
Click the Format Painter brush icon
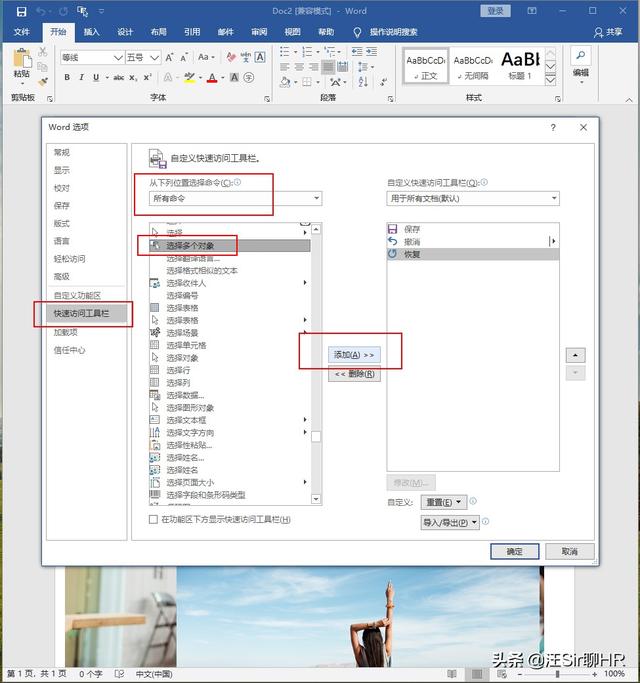click(x=43, y=81)
